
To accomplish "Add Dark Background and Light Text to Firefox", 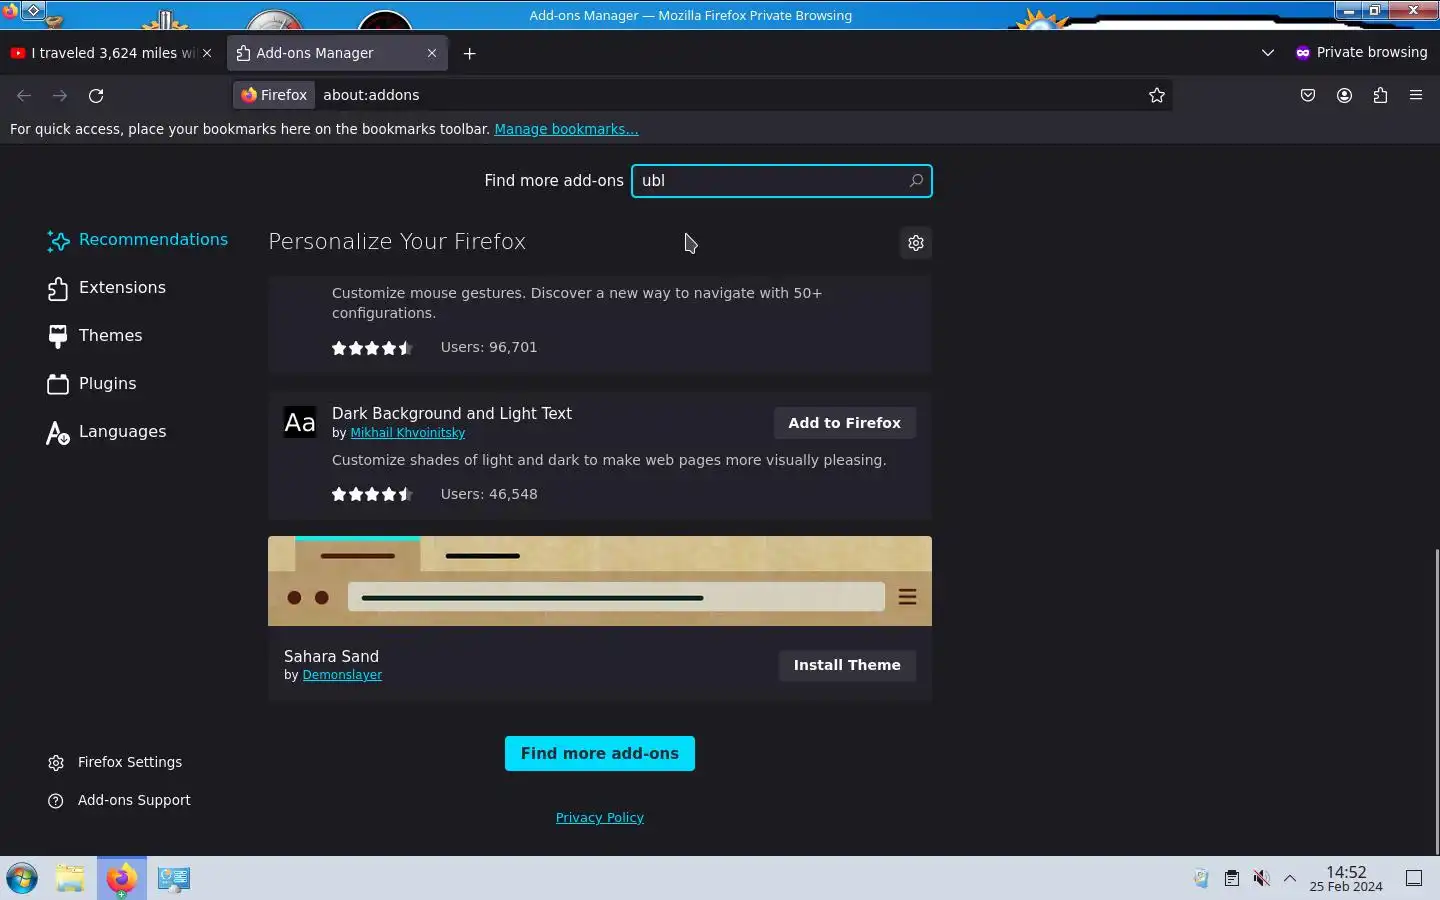I will click(x=844, y=423).
